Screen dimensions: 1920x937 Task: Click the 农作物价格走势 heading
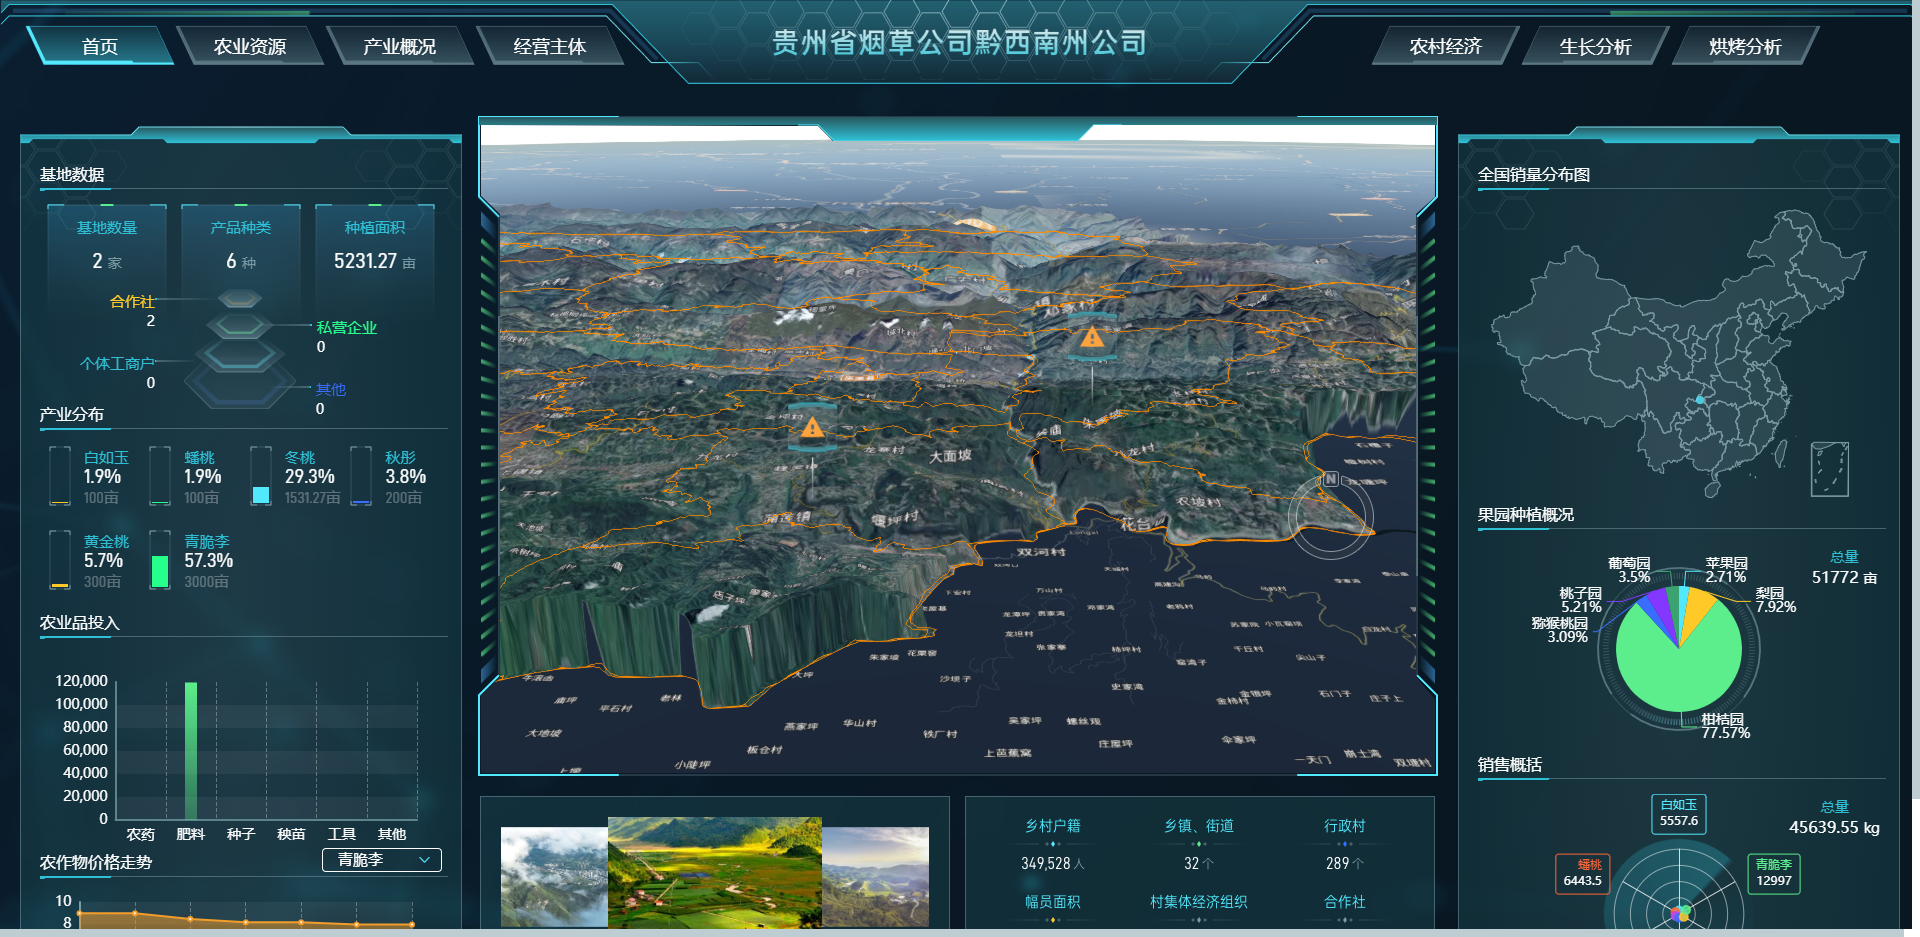click(x=96, y=862)
